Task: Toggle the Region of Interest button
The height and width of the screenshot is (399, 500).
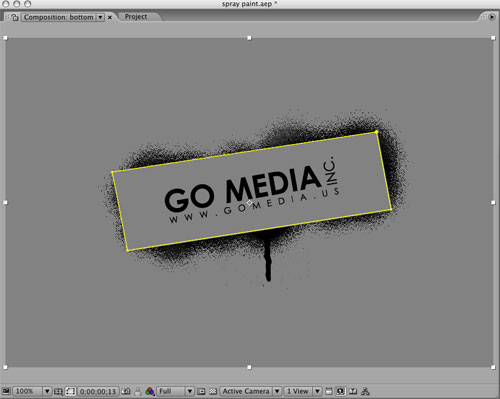Action: point(201,391)
